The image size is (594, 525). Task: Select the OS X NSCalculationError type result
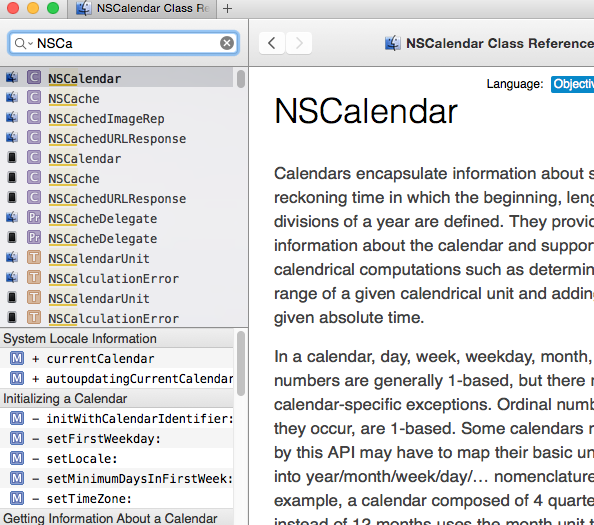coord(117,278)
